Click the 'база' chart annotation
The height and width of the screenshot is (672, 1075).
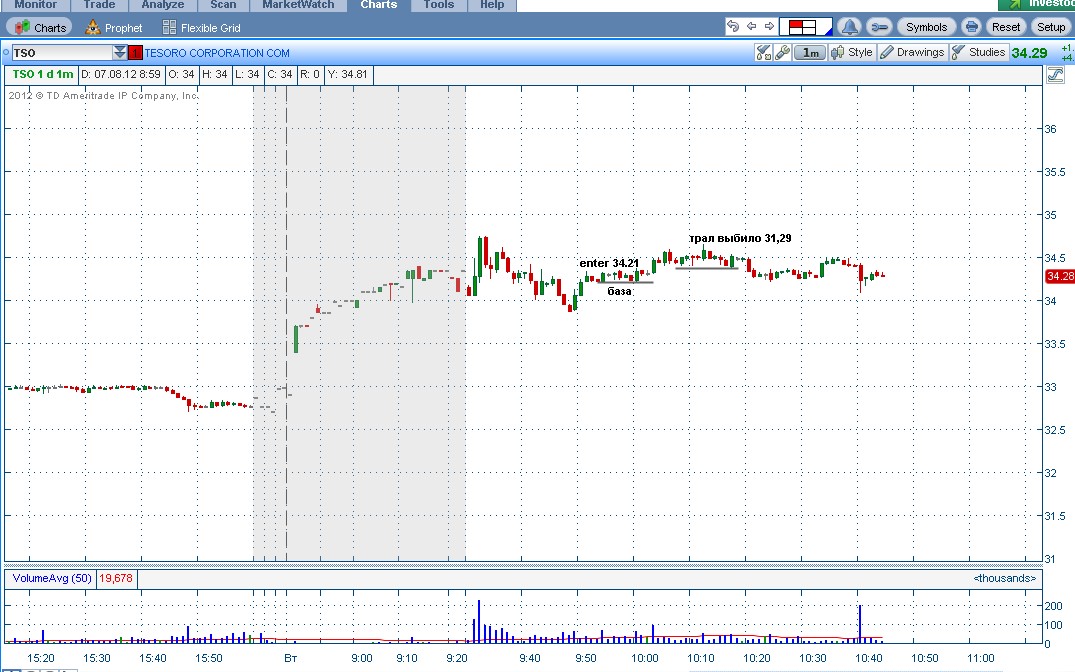[x=619, y=291]
